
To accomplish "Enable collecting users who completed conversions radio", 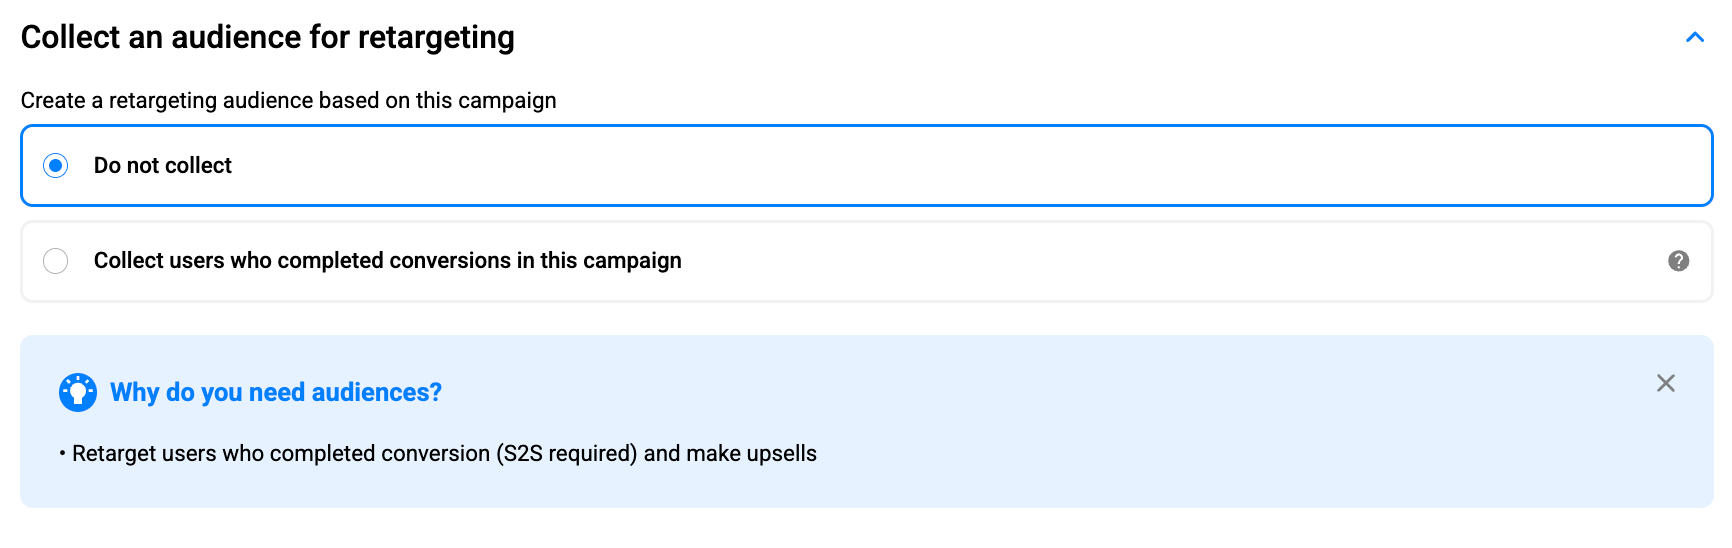I will coord(56,261).
